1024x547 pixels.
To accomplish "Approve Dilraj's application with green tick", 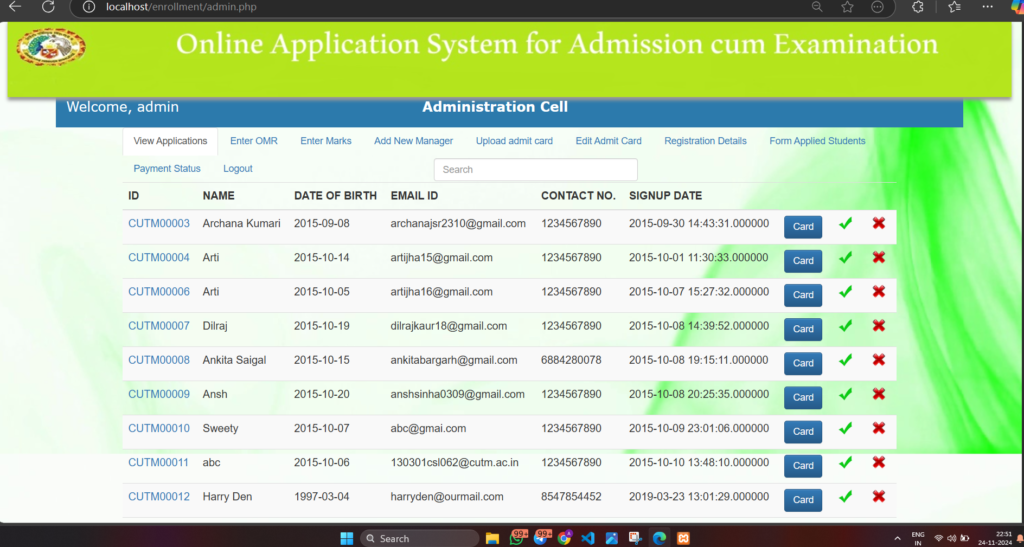I will point(846,325).
